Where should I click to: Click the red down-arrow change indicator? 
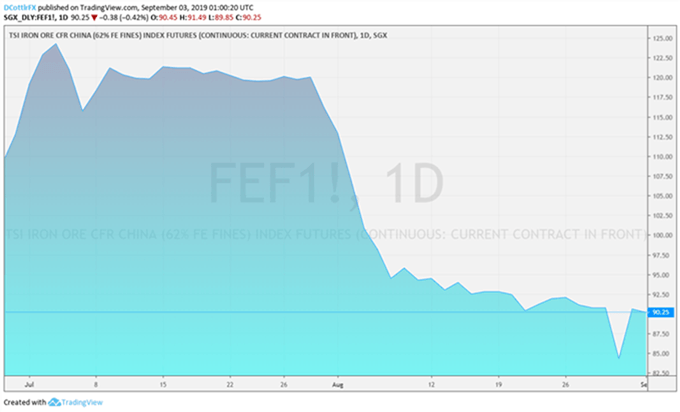tap(94, 18)
